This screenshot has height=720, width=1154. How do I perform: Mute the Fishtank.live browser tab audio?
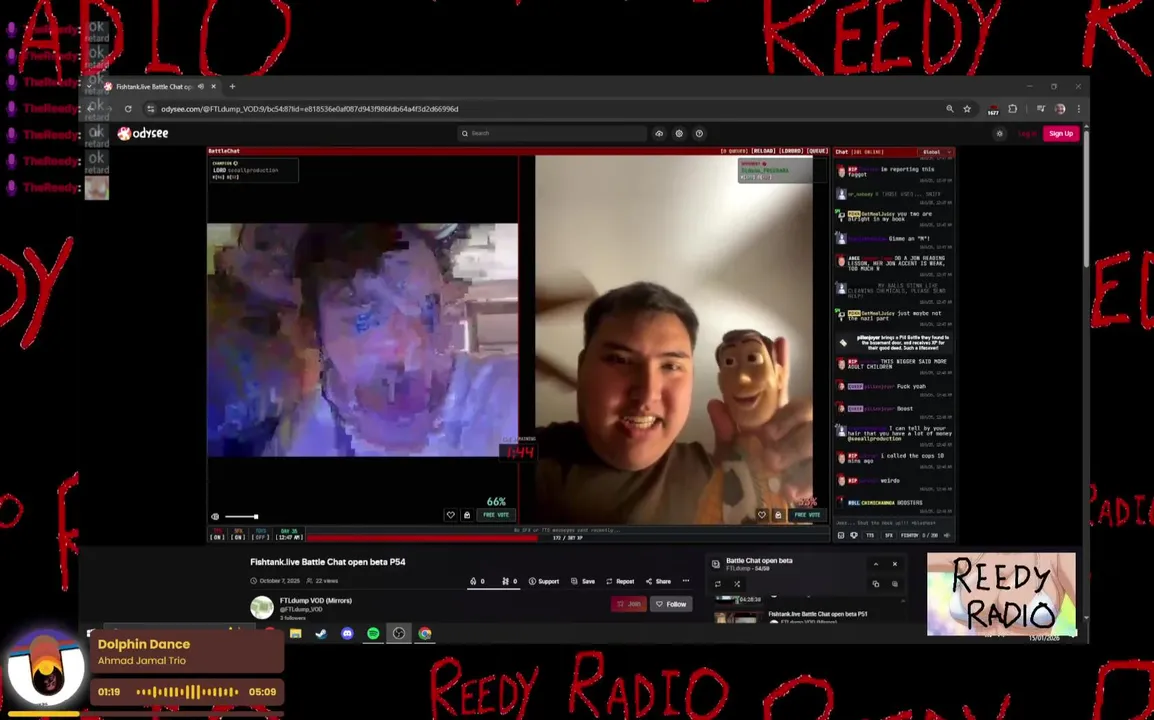click(201, 86)
